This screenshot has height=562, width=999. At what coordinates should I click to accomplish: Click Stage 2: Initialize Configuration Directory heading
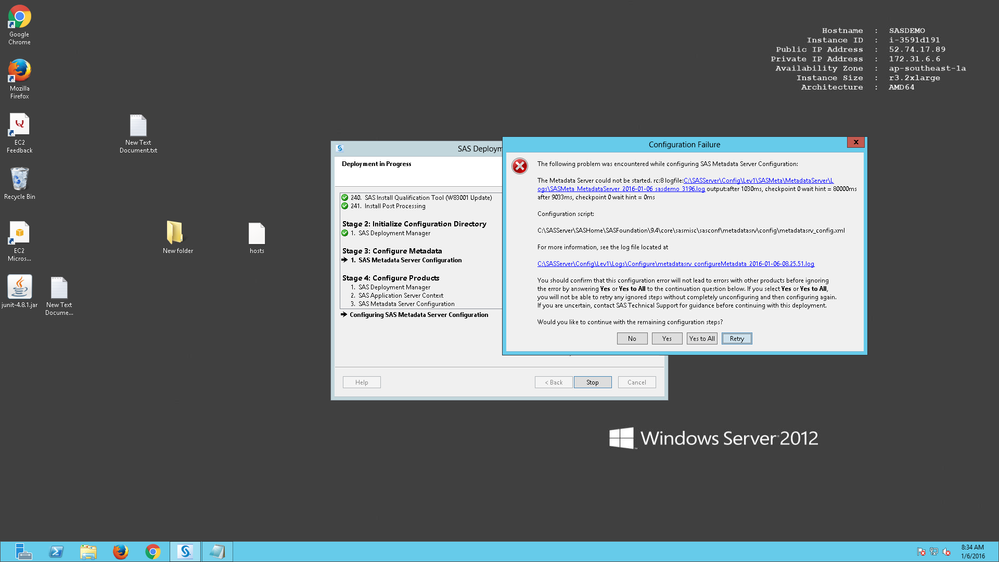(414, 224)
